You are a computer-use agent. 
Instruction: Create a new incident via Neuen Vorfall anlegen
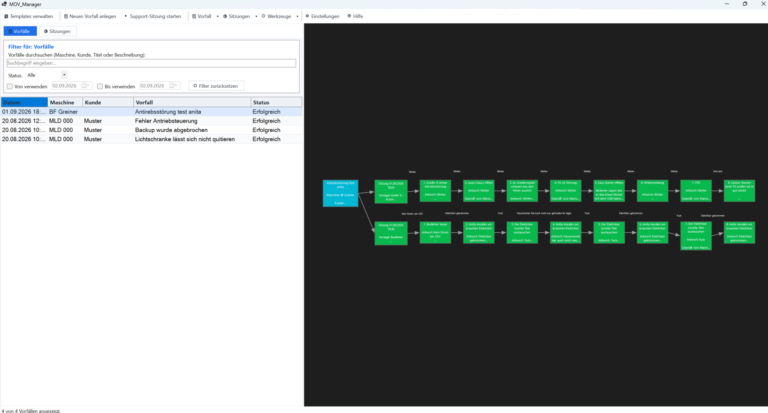90,16
